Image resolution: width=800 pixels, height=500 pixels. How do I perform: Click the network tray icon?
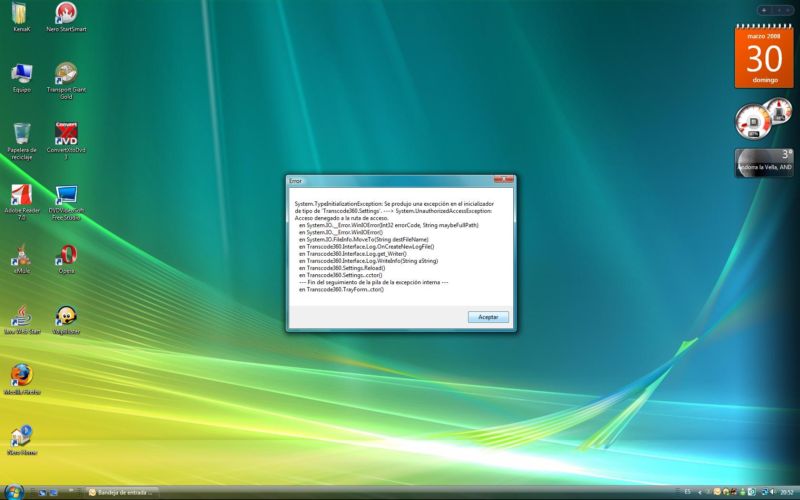(x=764, y=492)
